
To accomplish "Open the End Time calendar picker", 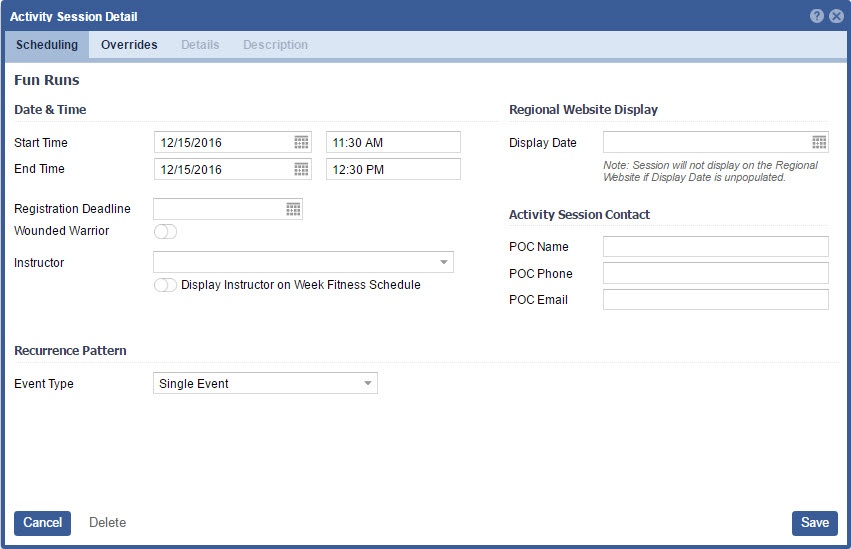I will coord(301,169).
